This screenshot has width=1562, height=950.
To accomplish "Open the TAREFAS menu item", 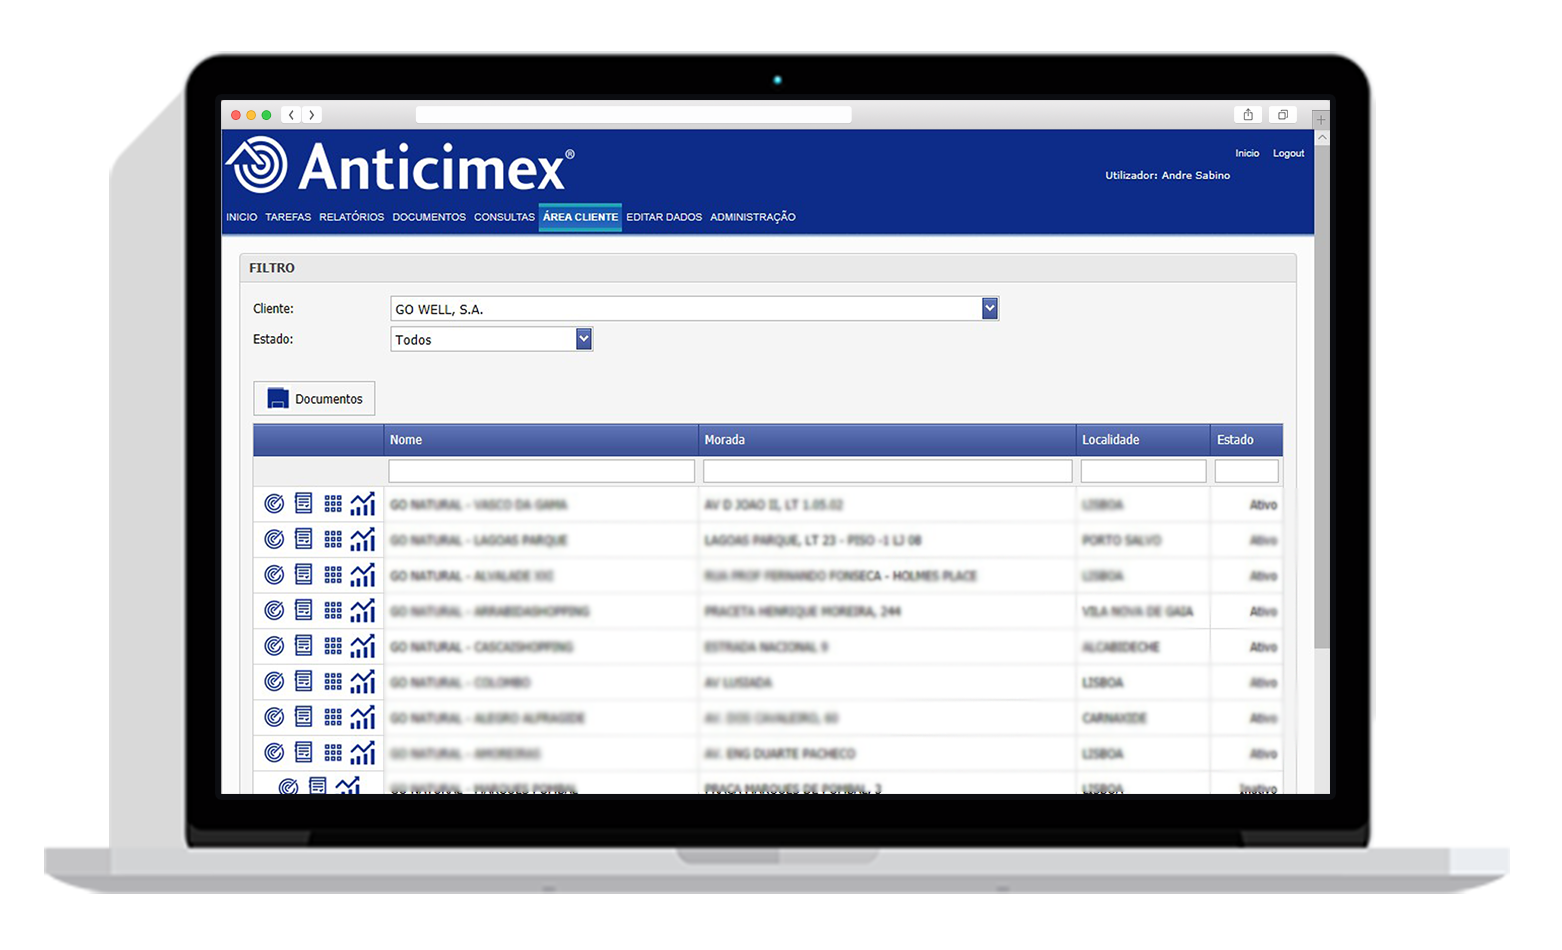I will click(288, 217).
